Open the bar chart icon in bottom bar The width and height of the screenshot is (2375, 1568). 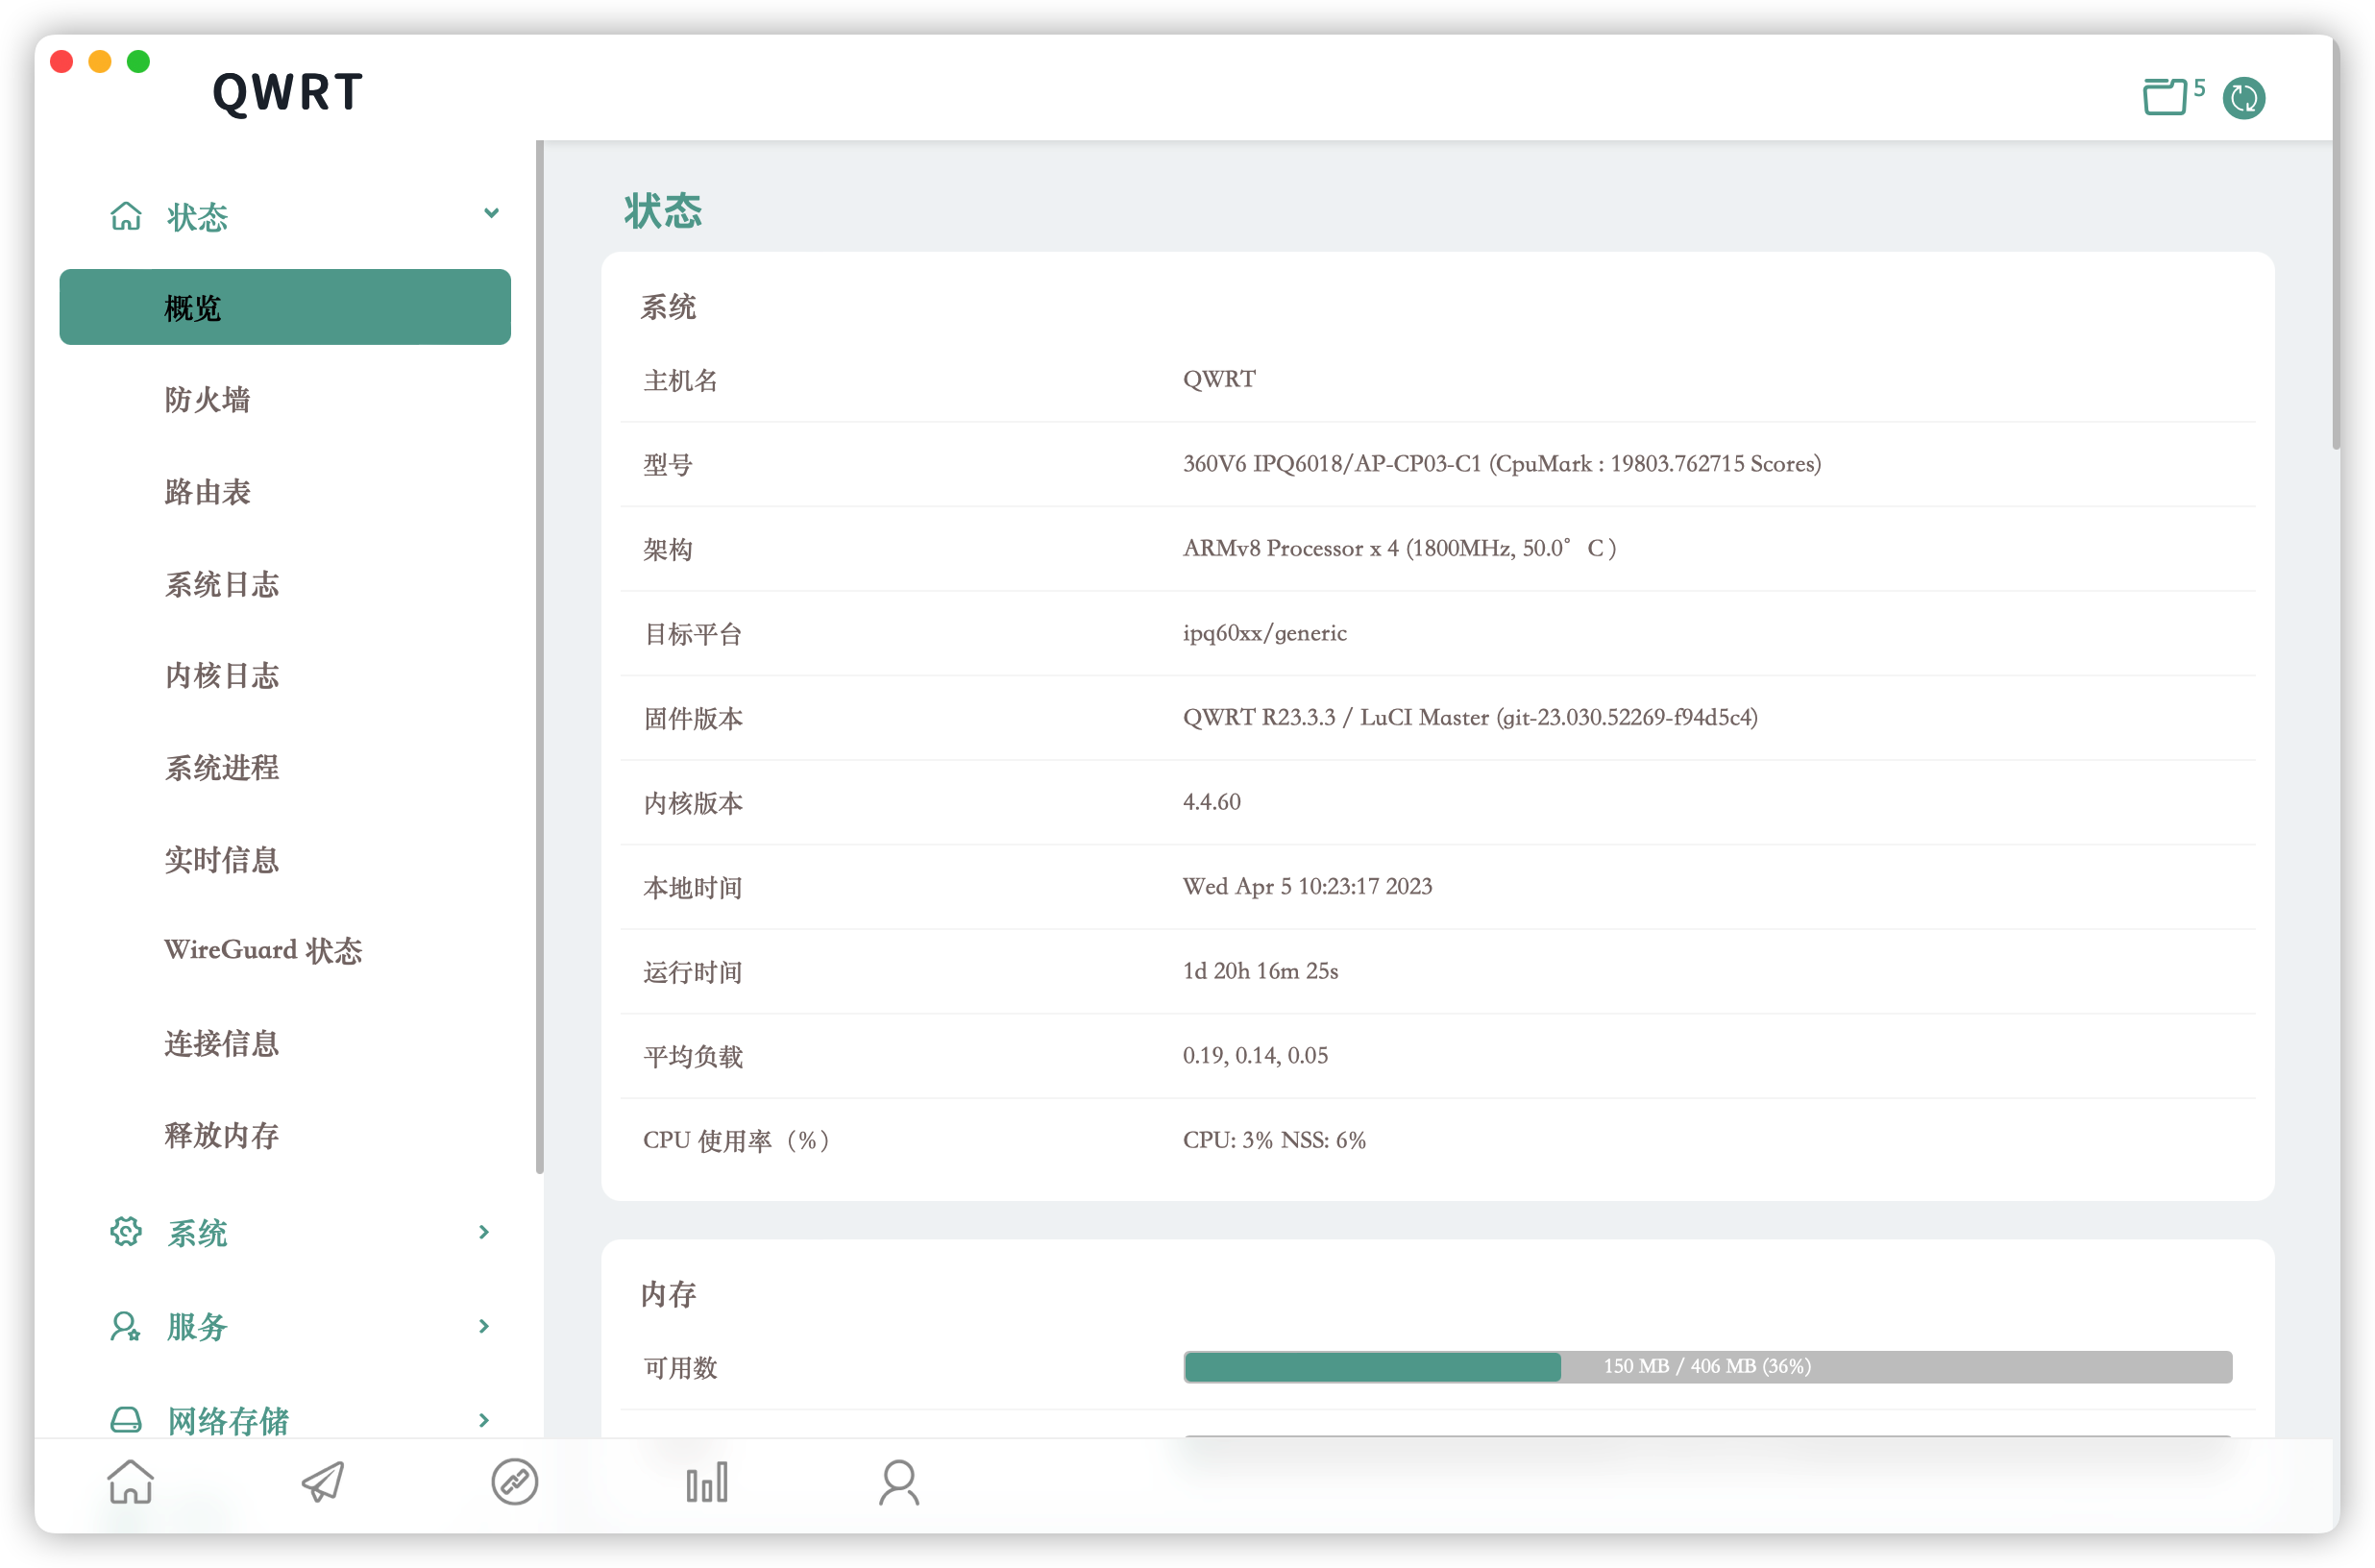(x=706, y=1481)
